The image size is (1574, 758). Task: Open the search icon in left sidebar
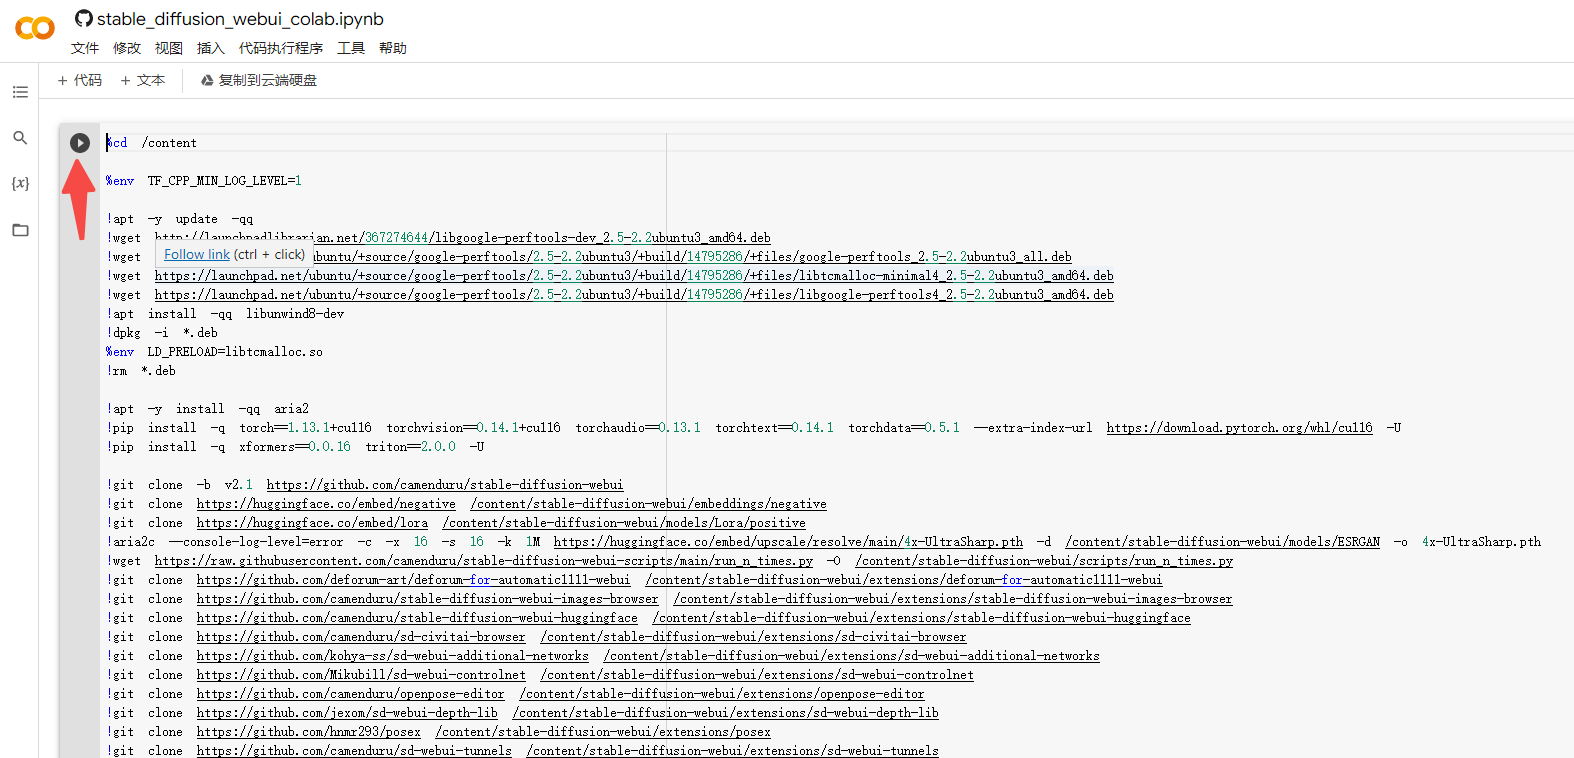20,138
